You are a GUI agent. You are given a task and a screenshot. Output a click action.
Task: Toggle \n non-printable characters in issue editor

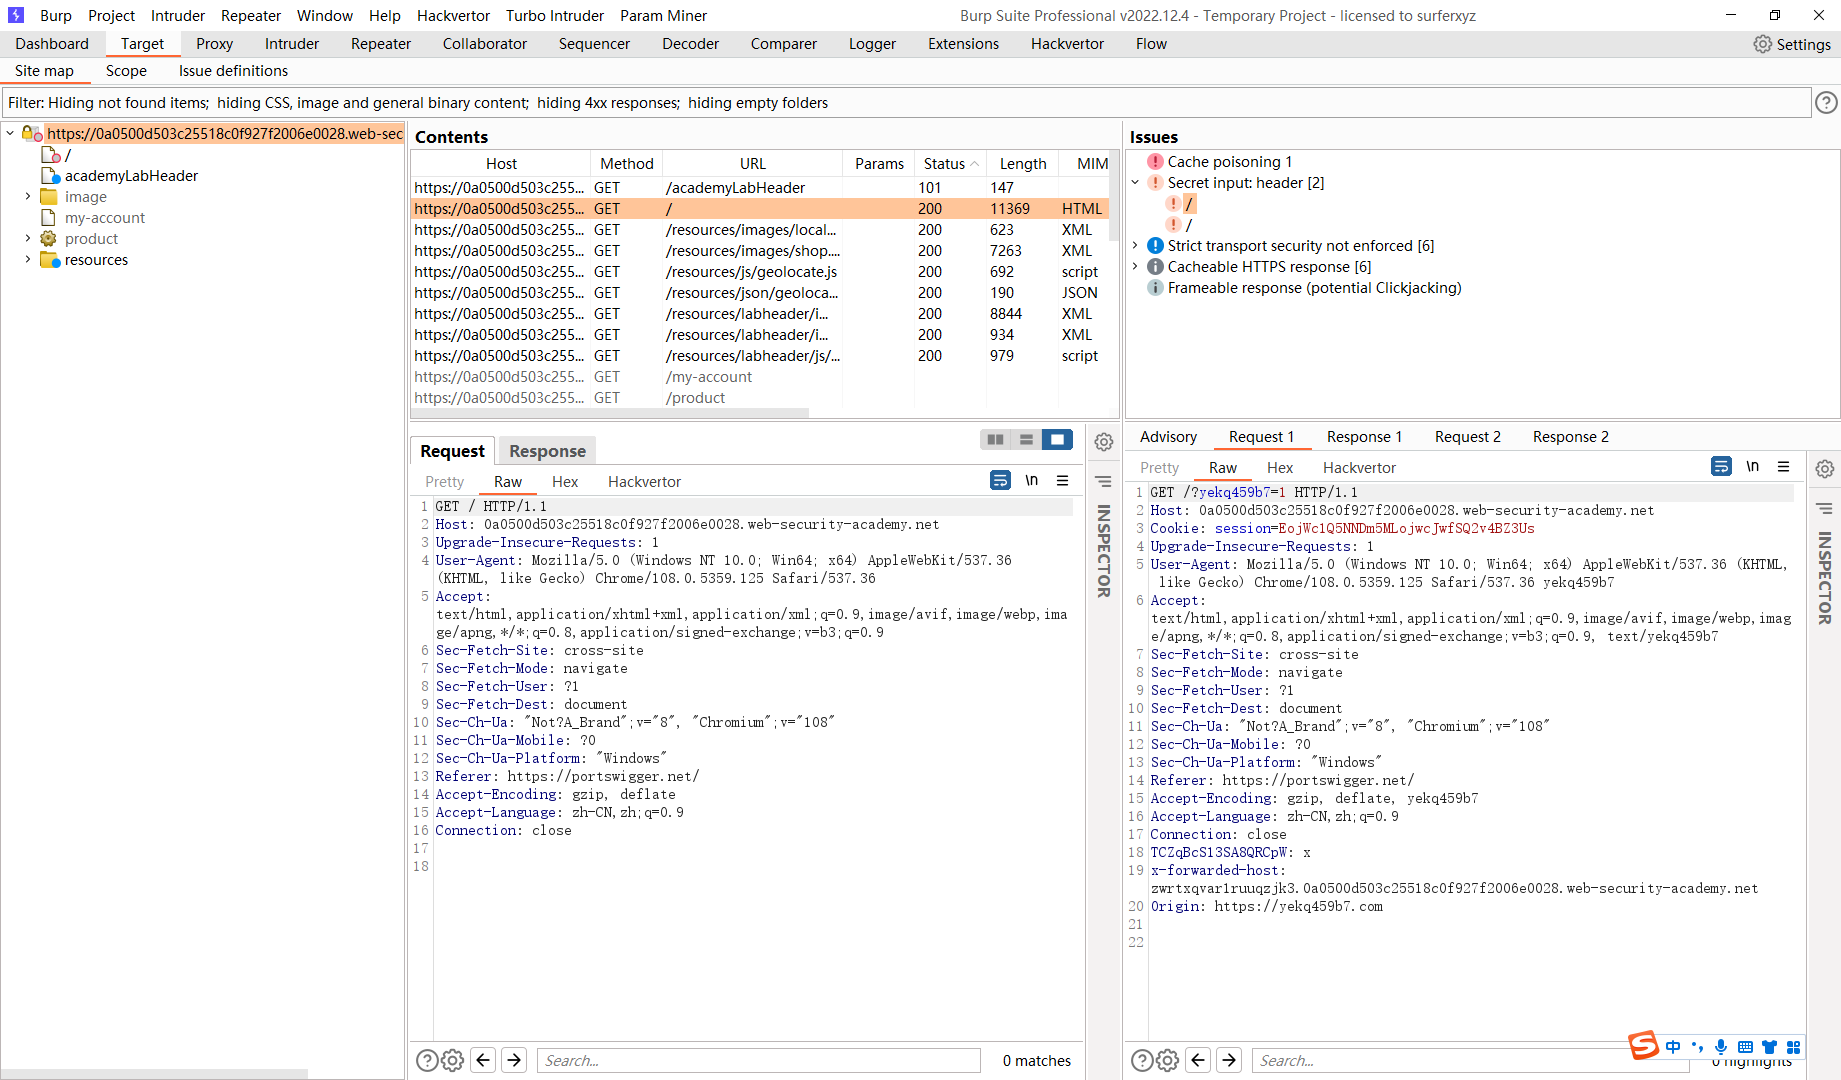tap(1752, 467)
